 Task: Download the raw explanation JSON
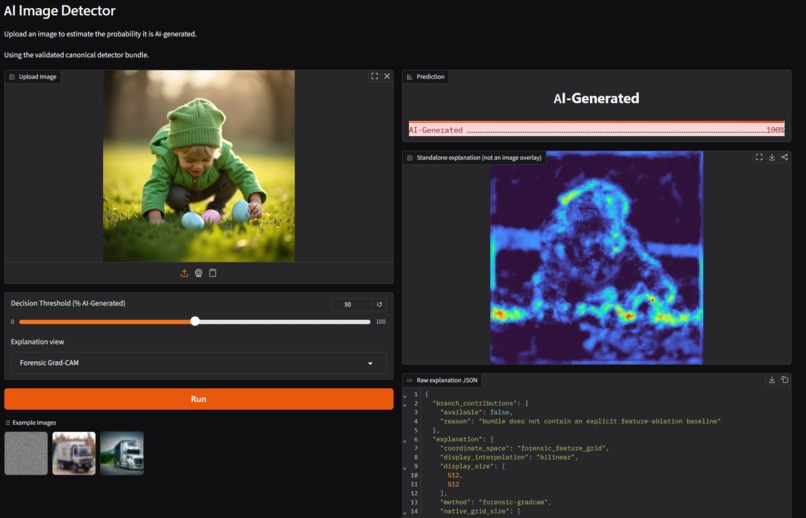772,380
